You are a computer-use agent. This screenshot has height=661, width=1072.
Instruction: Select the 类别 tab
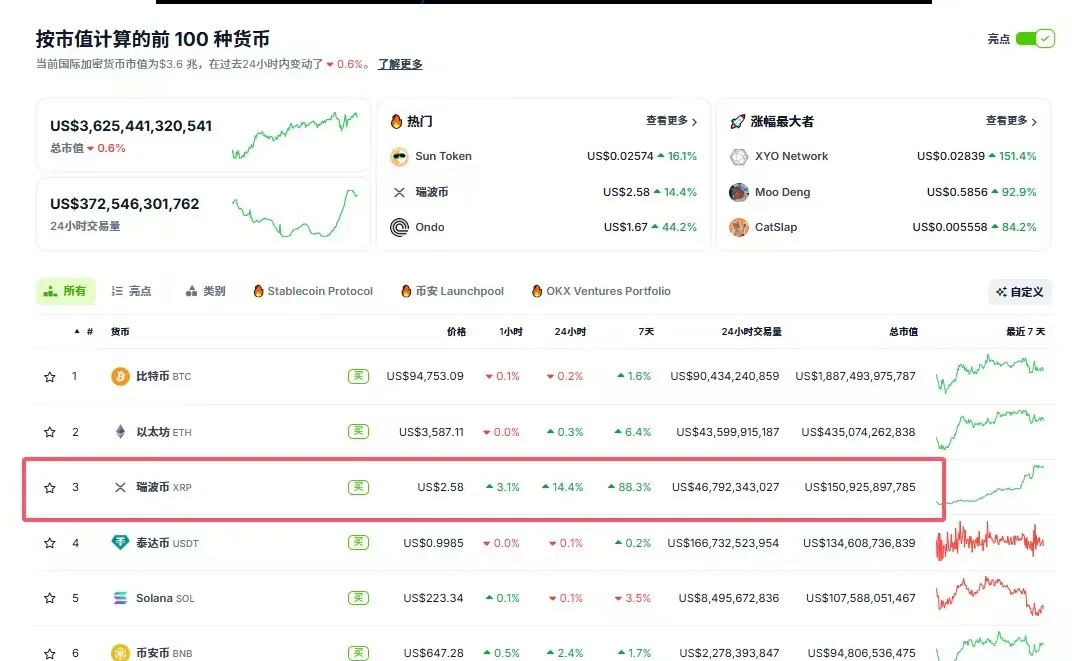pos(205,291)
